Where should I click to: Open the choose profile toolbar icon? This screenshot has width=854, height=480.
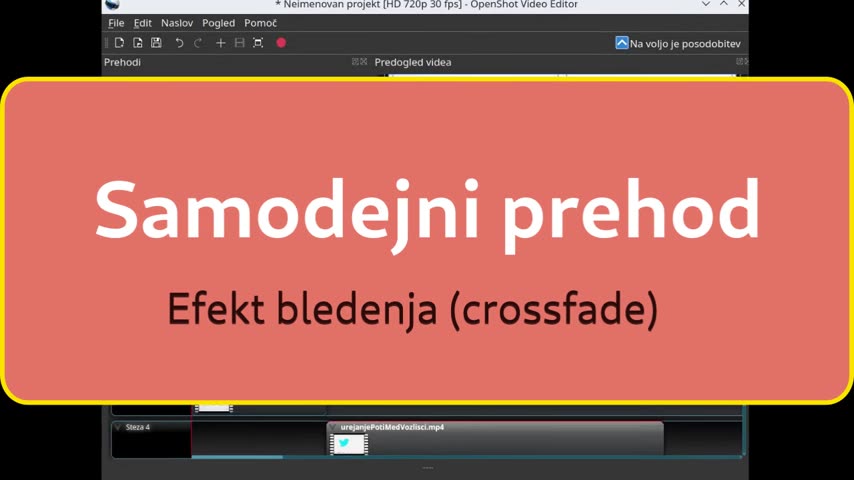pyautogui.click(x=239, y=43)
